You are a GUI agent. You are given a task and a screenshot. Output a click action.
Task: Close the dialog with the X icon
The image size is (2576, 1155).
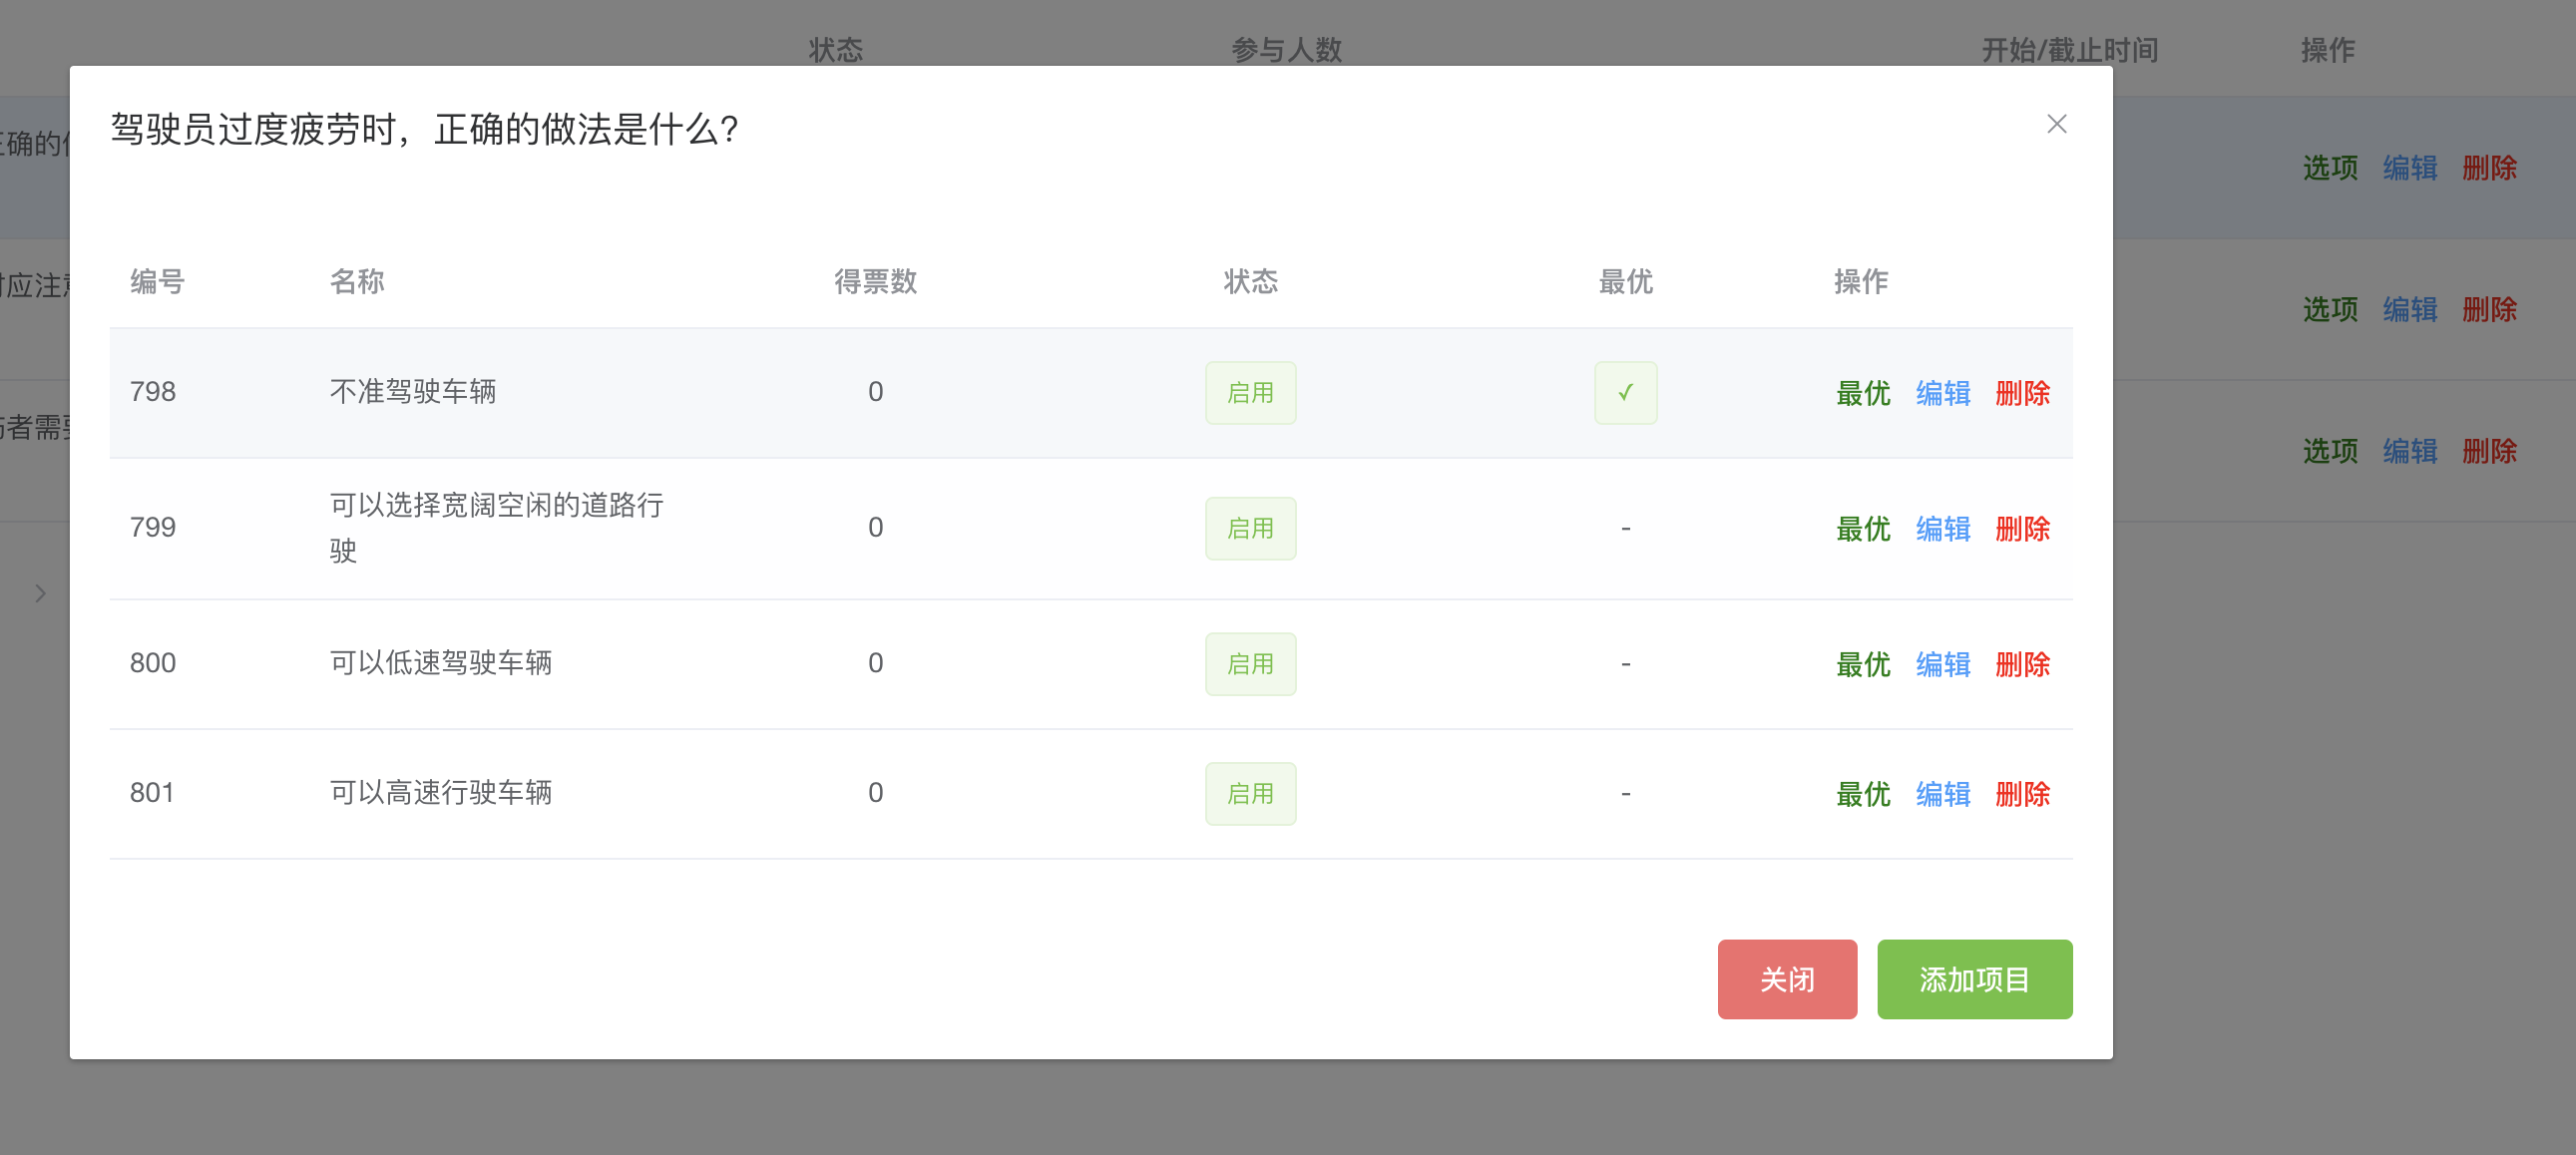tap(2056, 124)
